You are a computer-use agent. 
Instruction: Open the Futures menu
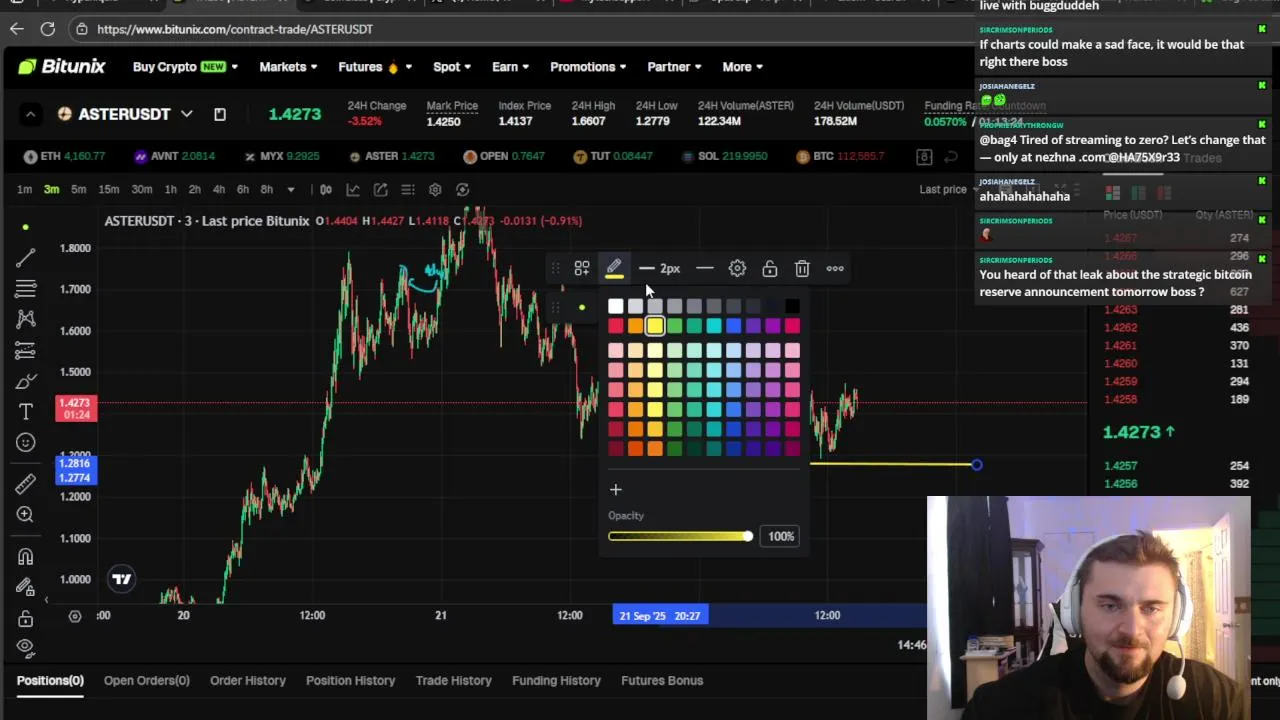(x=374, y=67)
